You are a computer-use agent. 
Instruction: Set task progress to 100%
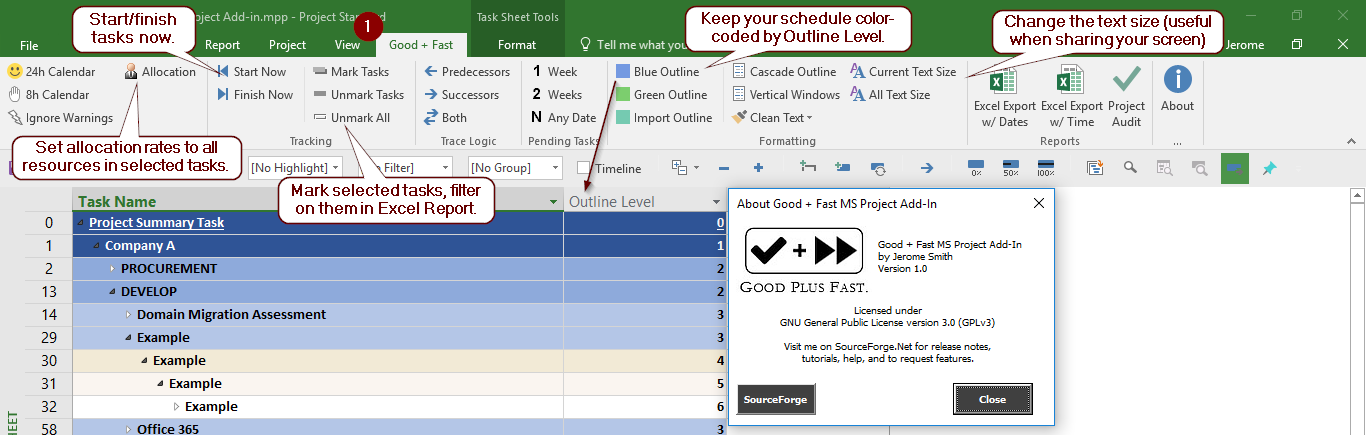point(1046,168)
